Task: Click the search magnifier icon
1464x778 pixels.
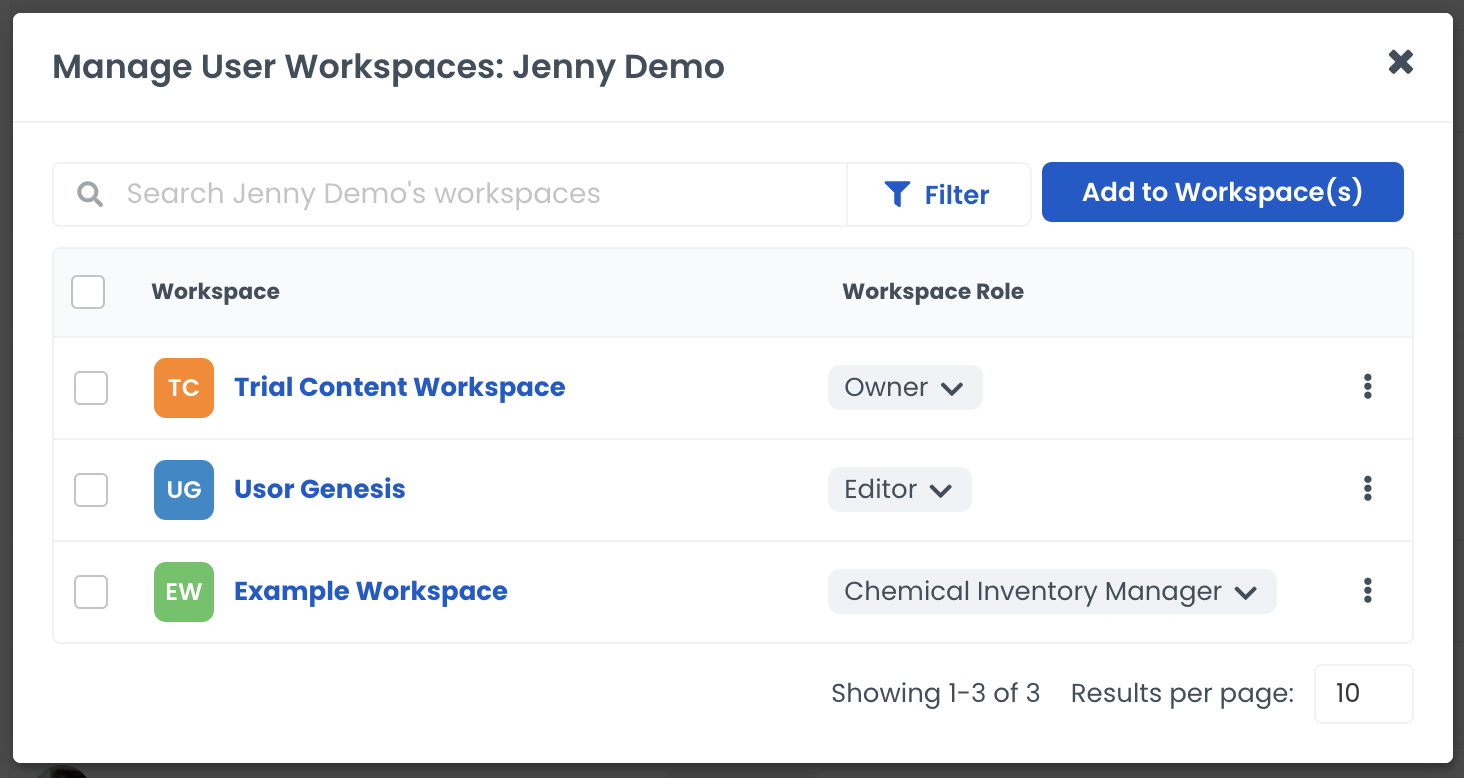Action: (91, 194)
